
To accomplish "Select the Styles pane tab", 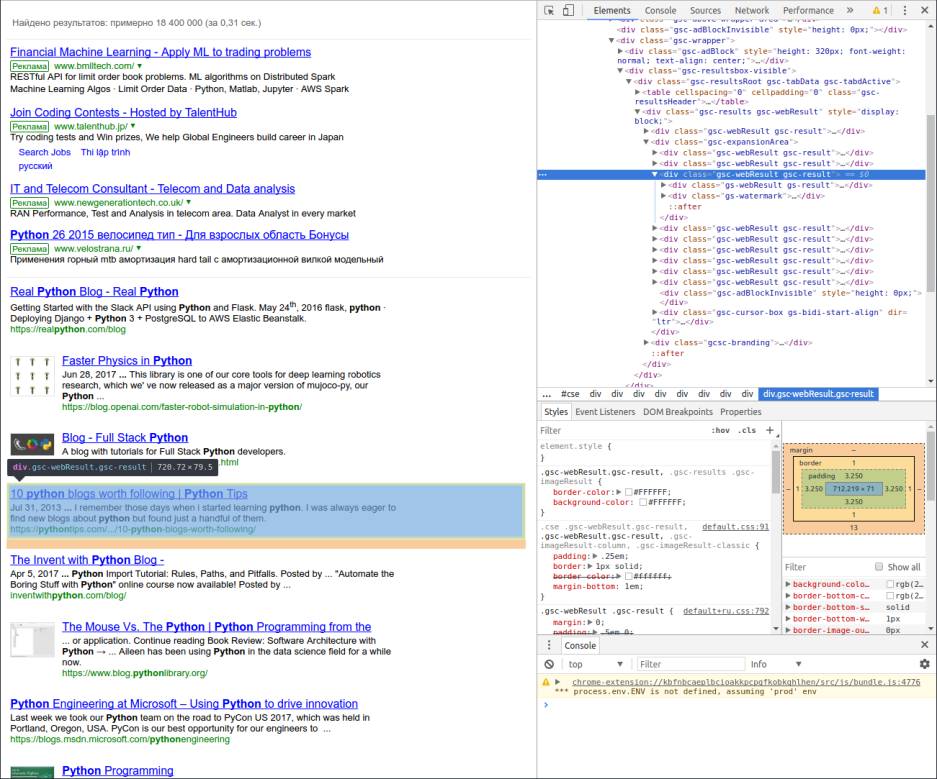I will coord(556,412).
